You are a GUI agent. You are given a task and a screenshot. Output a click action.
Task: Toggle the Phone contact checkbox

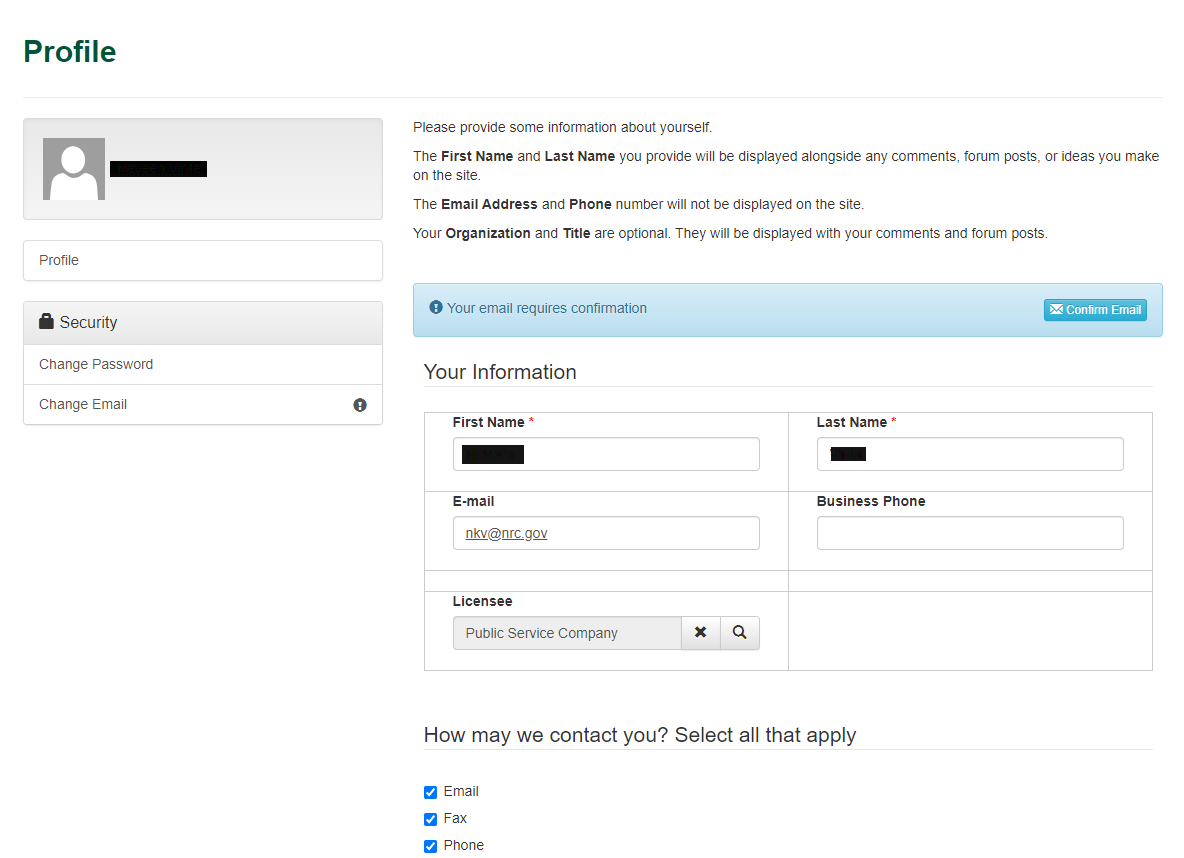point(431,846)
